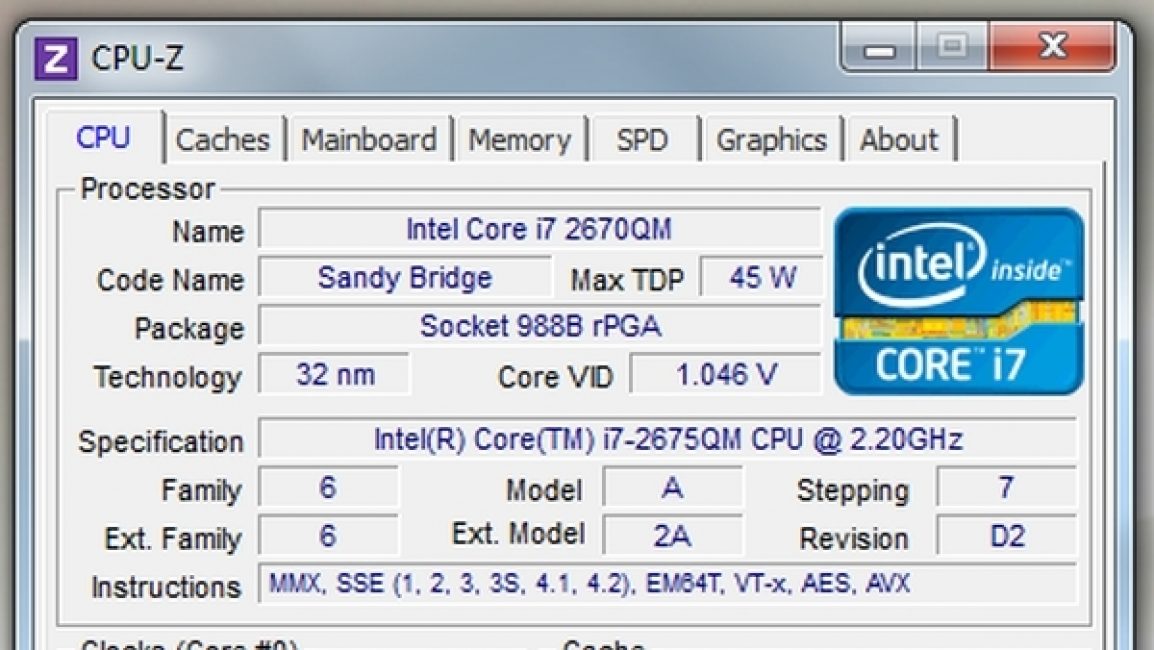
Task: Show the About tab
Action: (x=899, y=140)
